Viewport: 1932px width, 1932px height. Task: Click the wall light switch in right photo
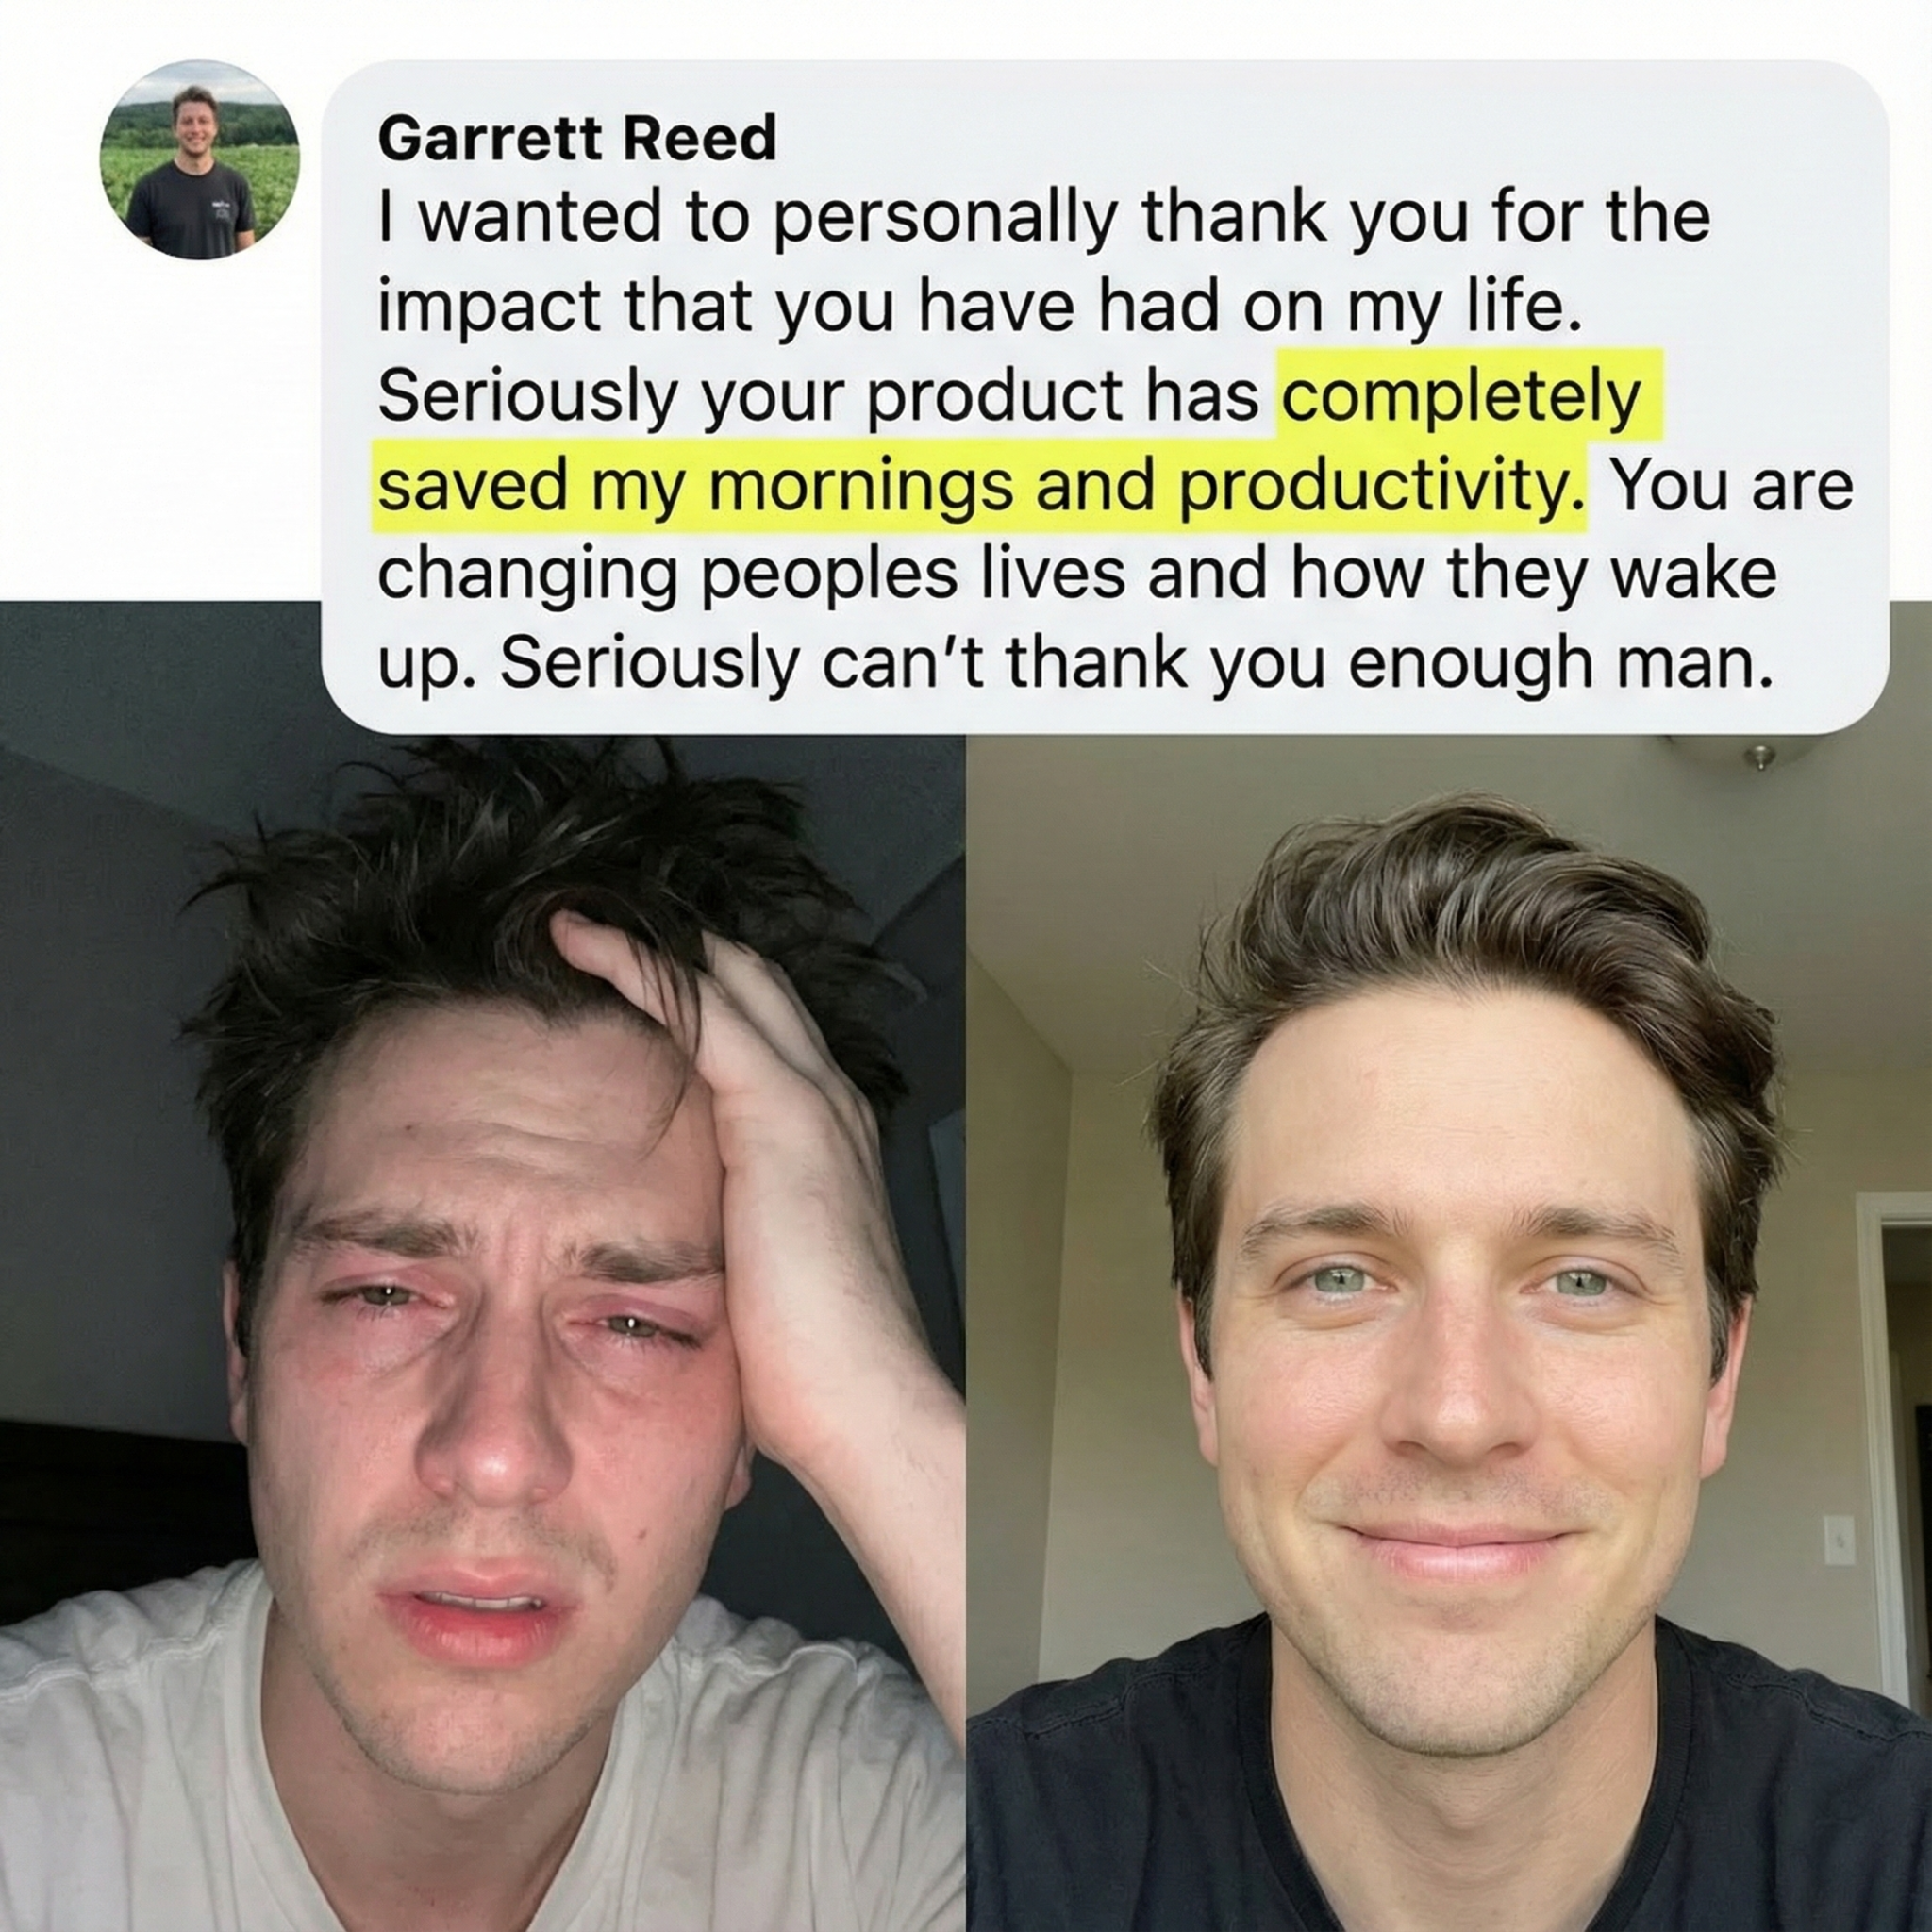pyautogui.click(x=1838, y=1539)
